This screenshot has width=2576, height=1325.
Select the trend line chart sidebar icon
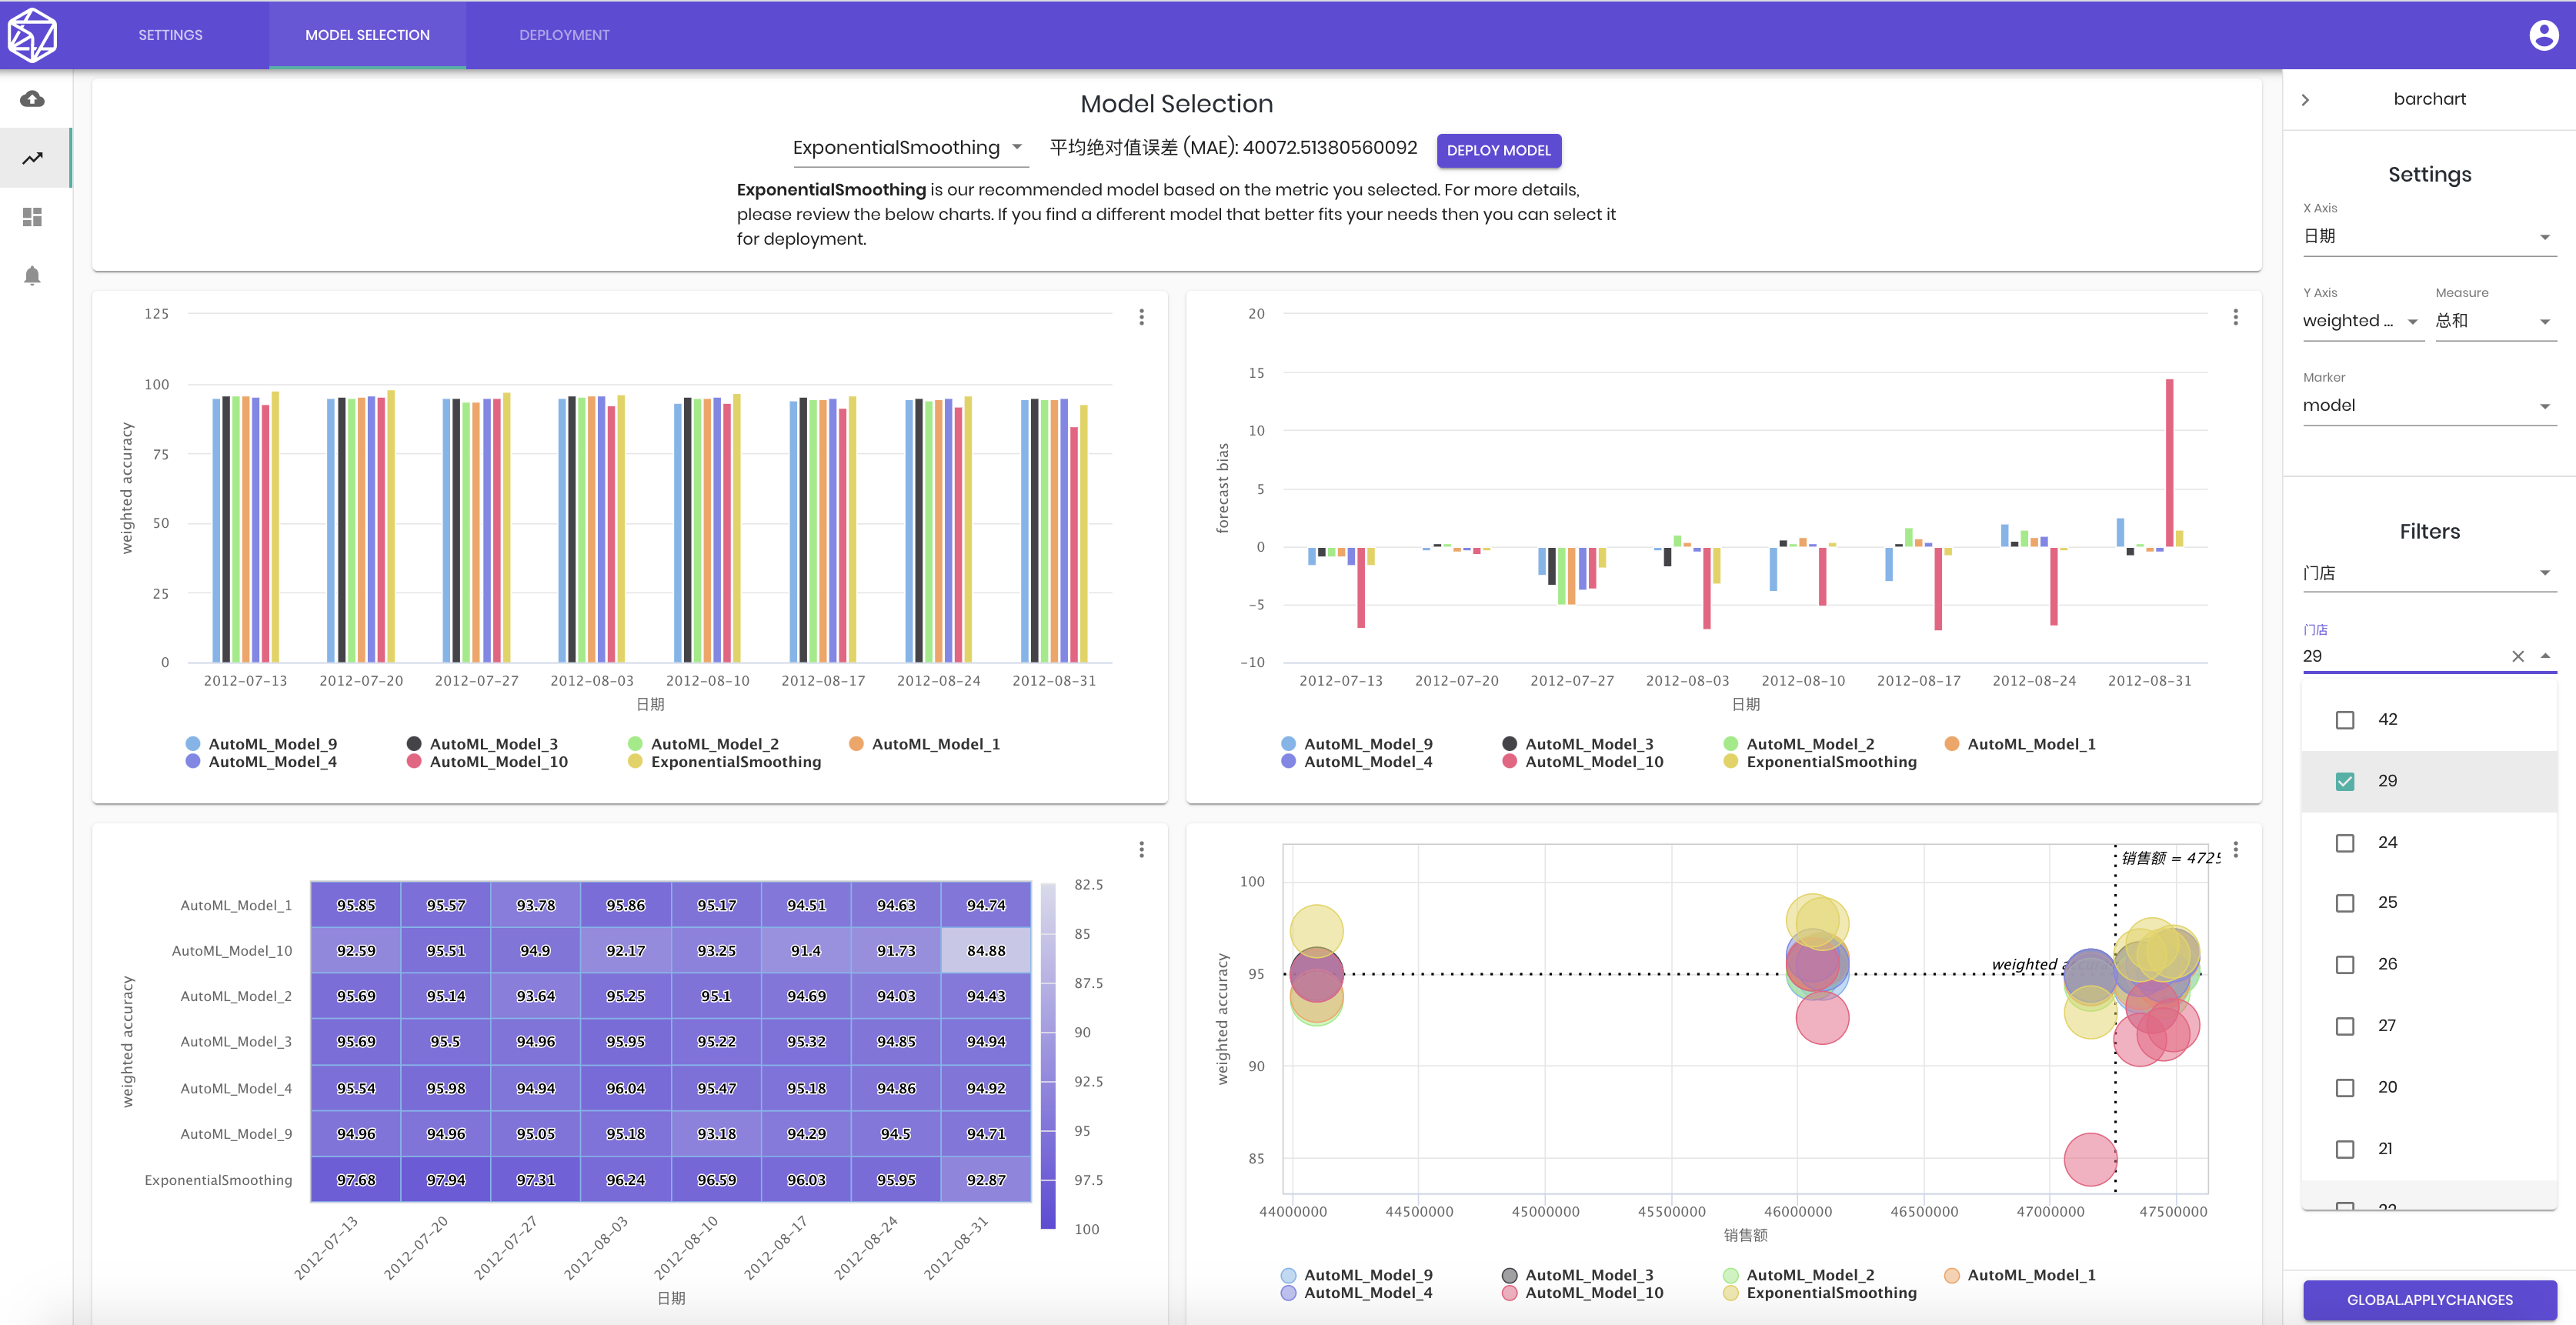click(x=33, y=158)
